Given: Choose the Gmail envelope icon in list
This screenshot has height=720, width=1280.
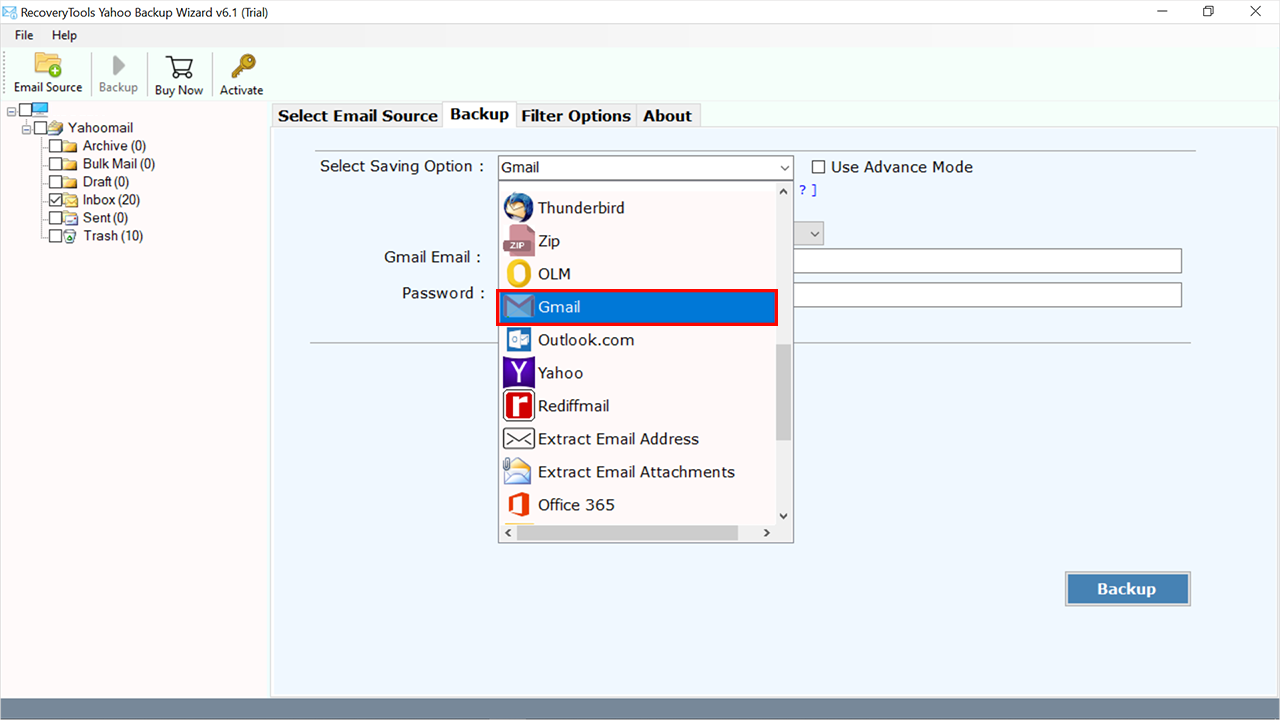Looking at the screenshot, I should 518,307.
